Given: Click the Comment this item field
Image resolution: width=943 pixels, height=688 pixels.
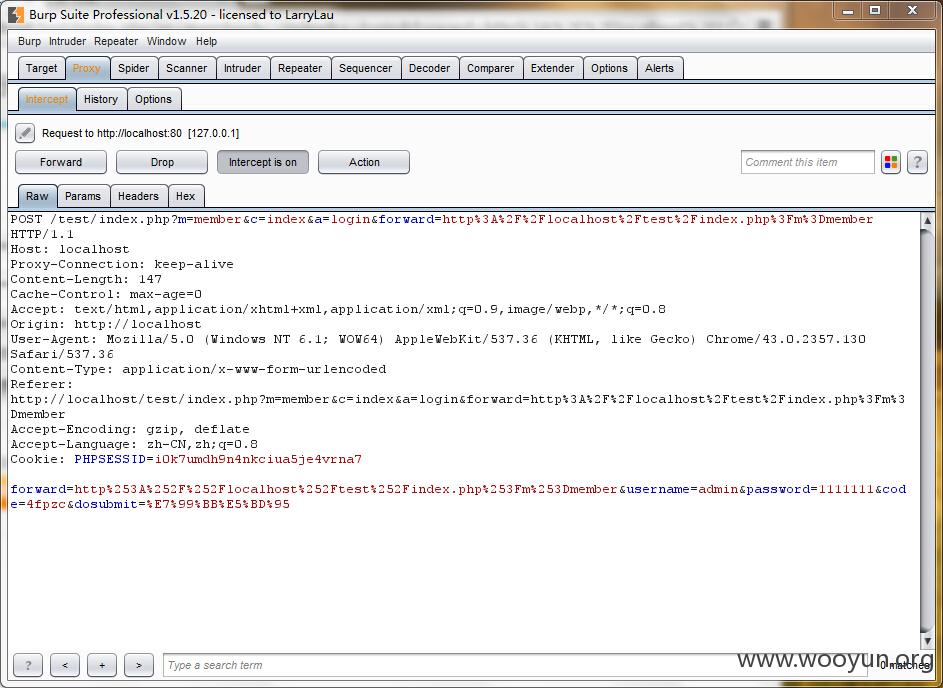Looking at the screenshot, I should [808, 162].
